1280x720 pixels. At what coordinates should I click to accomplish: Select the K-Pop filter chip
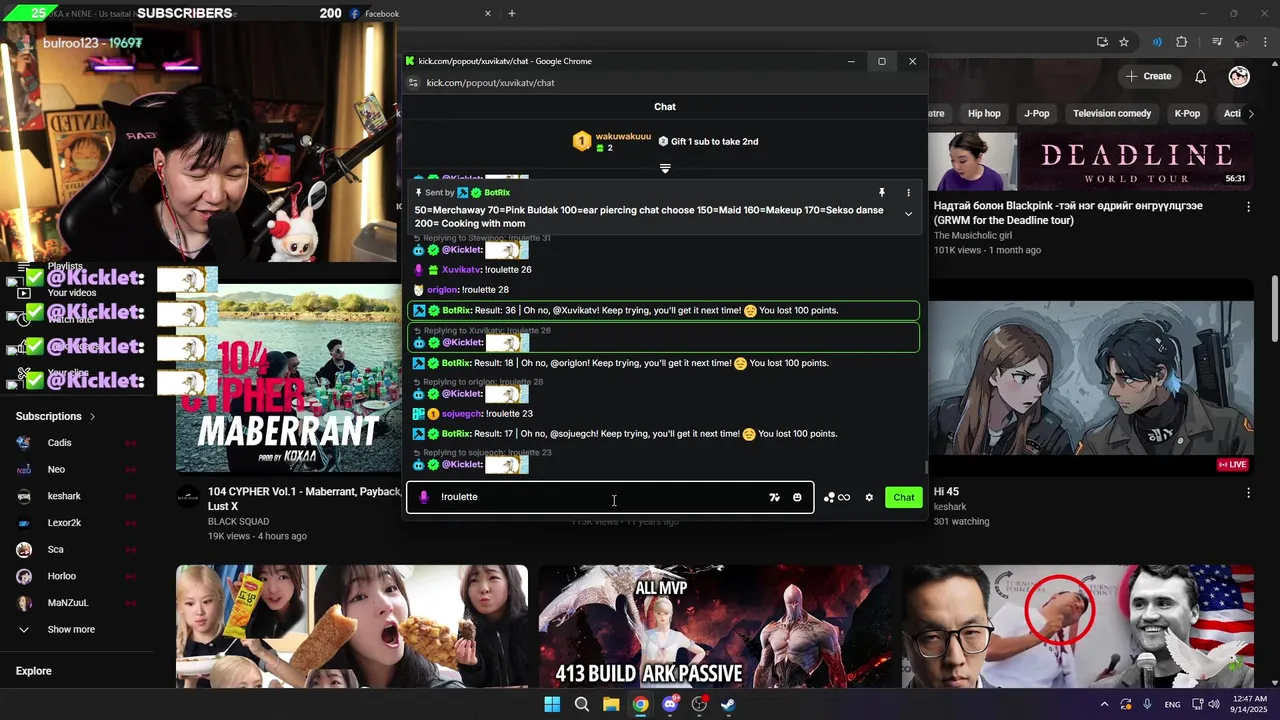[1187, 113]
